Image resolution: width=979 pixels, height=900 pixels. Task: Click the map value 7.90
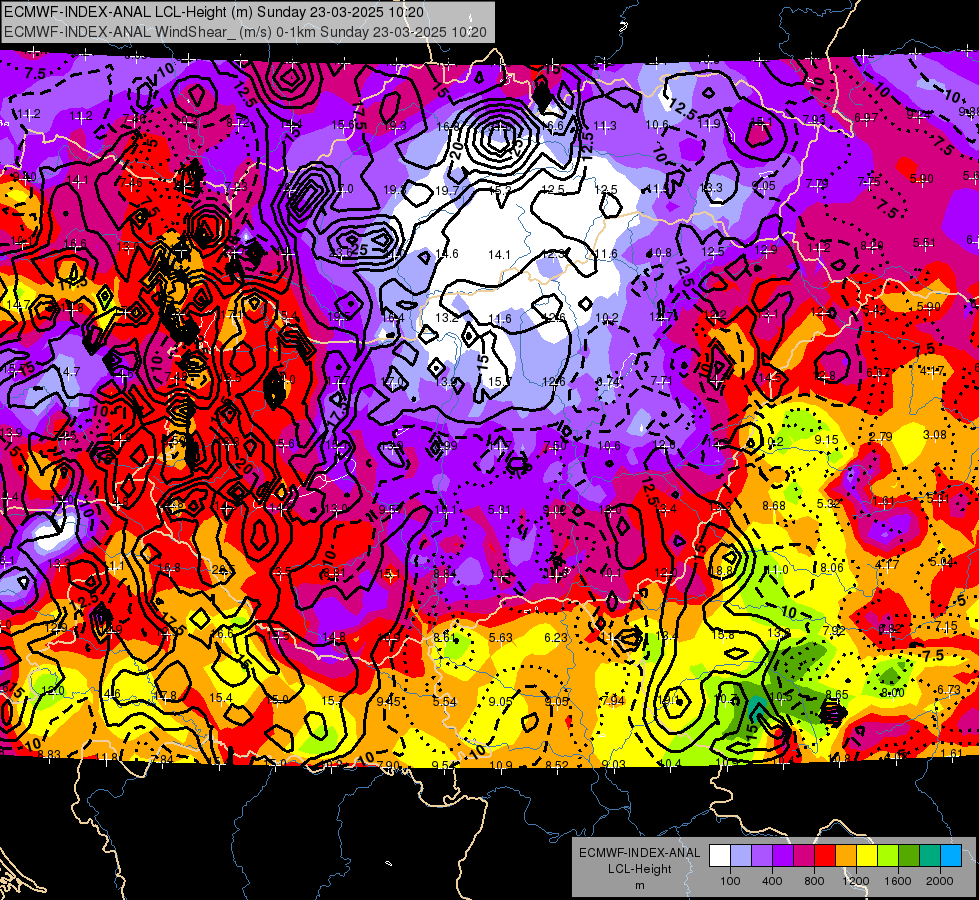pyautogui.click(x=388, y=766)
